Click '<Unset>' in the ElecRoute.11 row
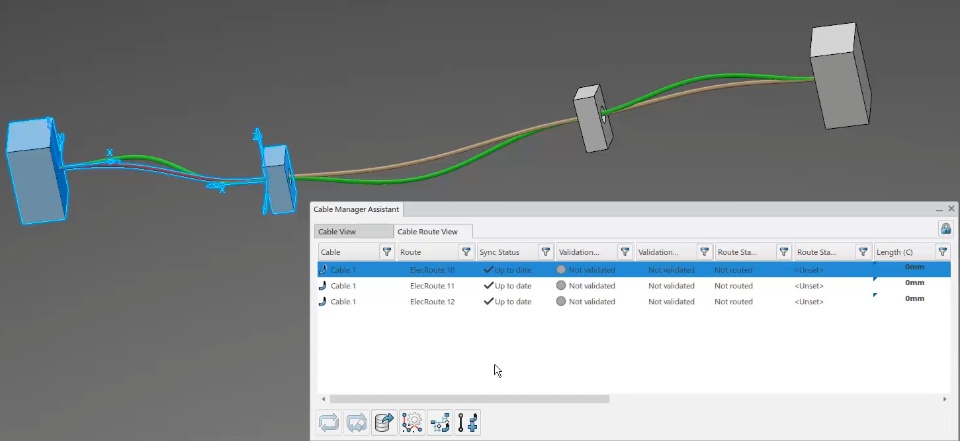This screenshot has height=441, width=960. click(x=809, y=286)
